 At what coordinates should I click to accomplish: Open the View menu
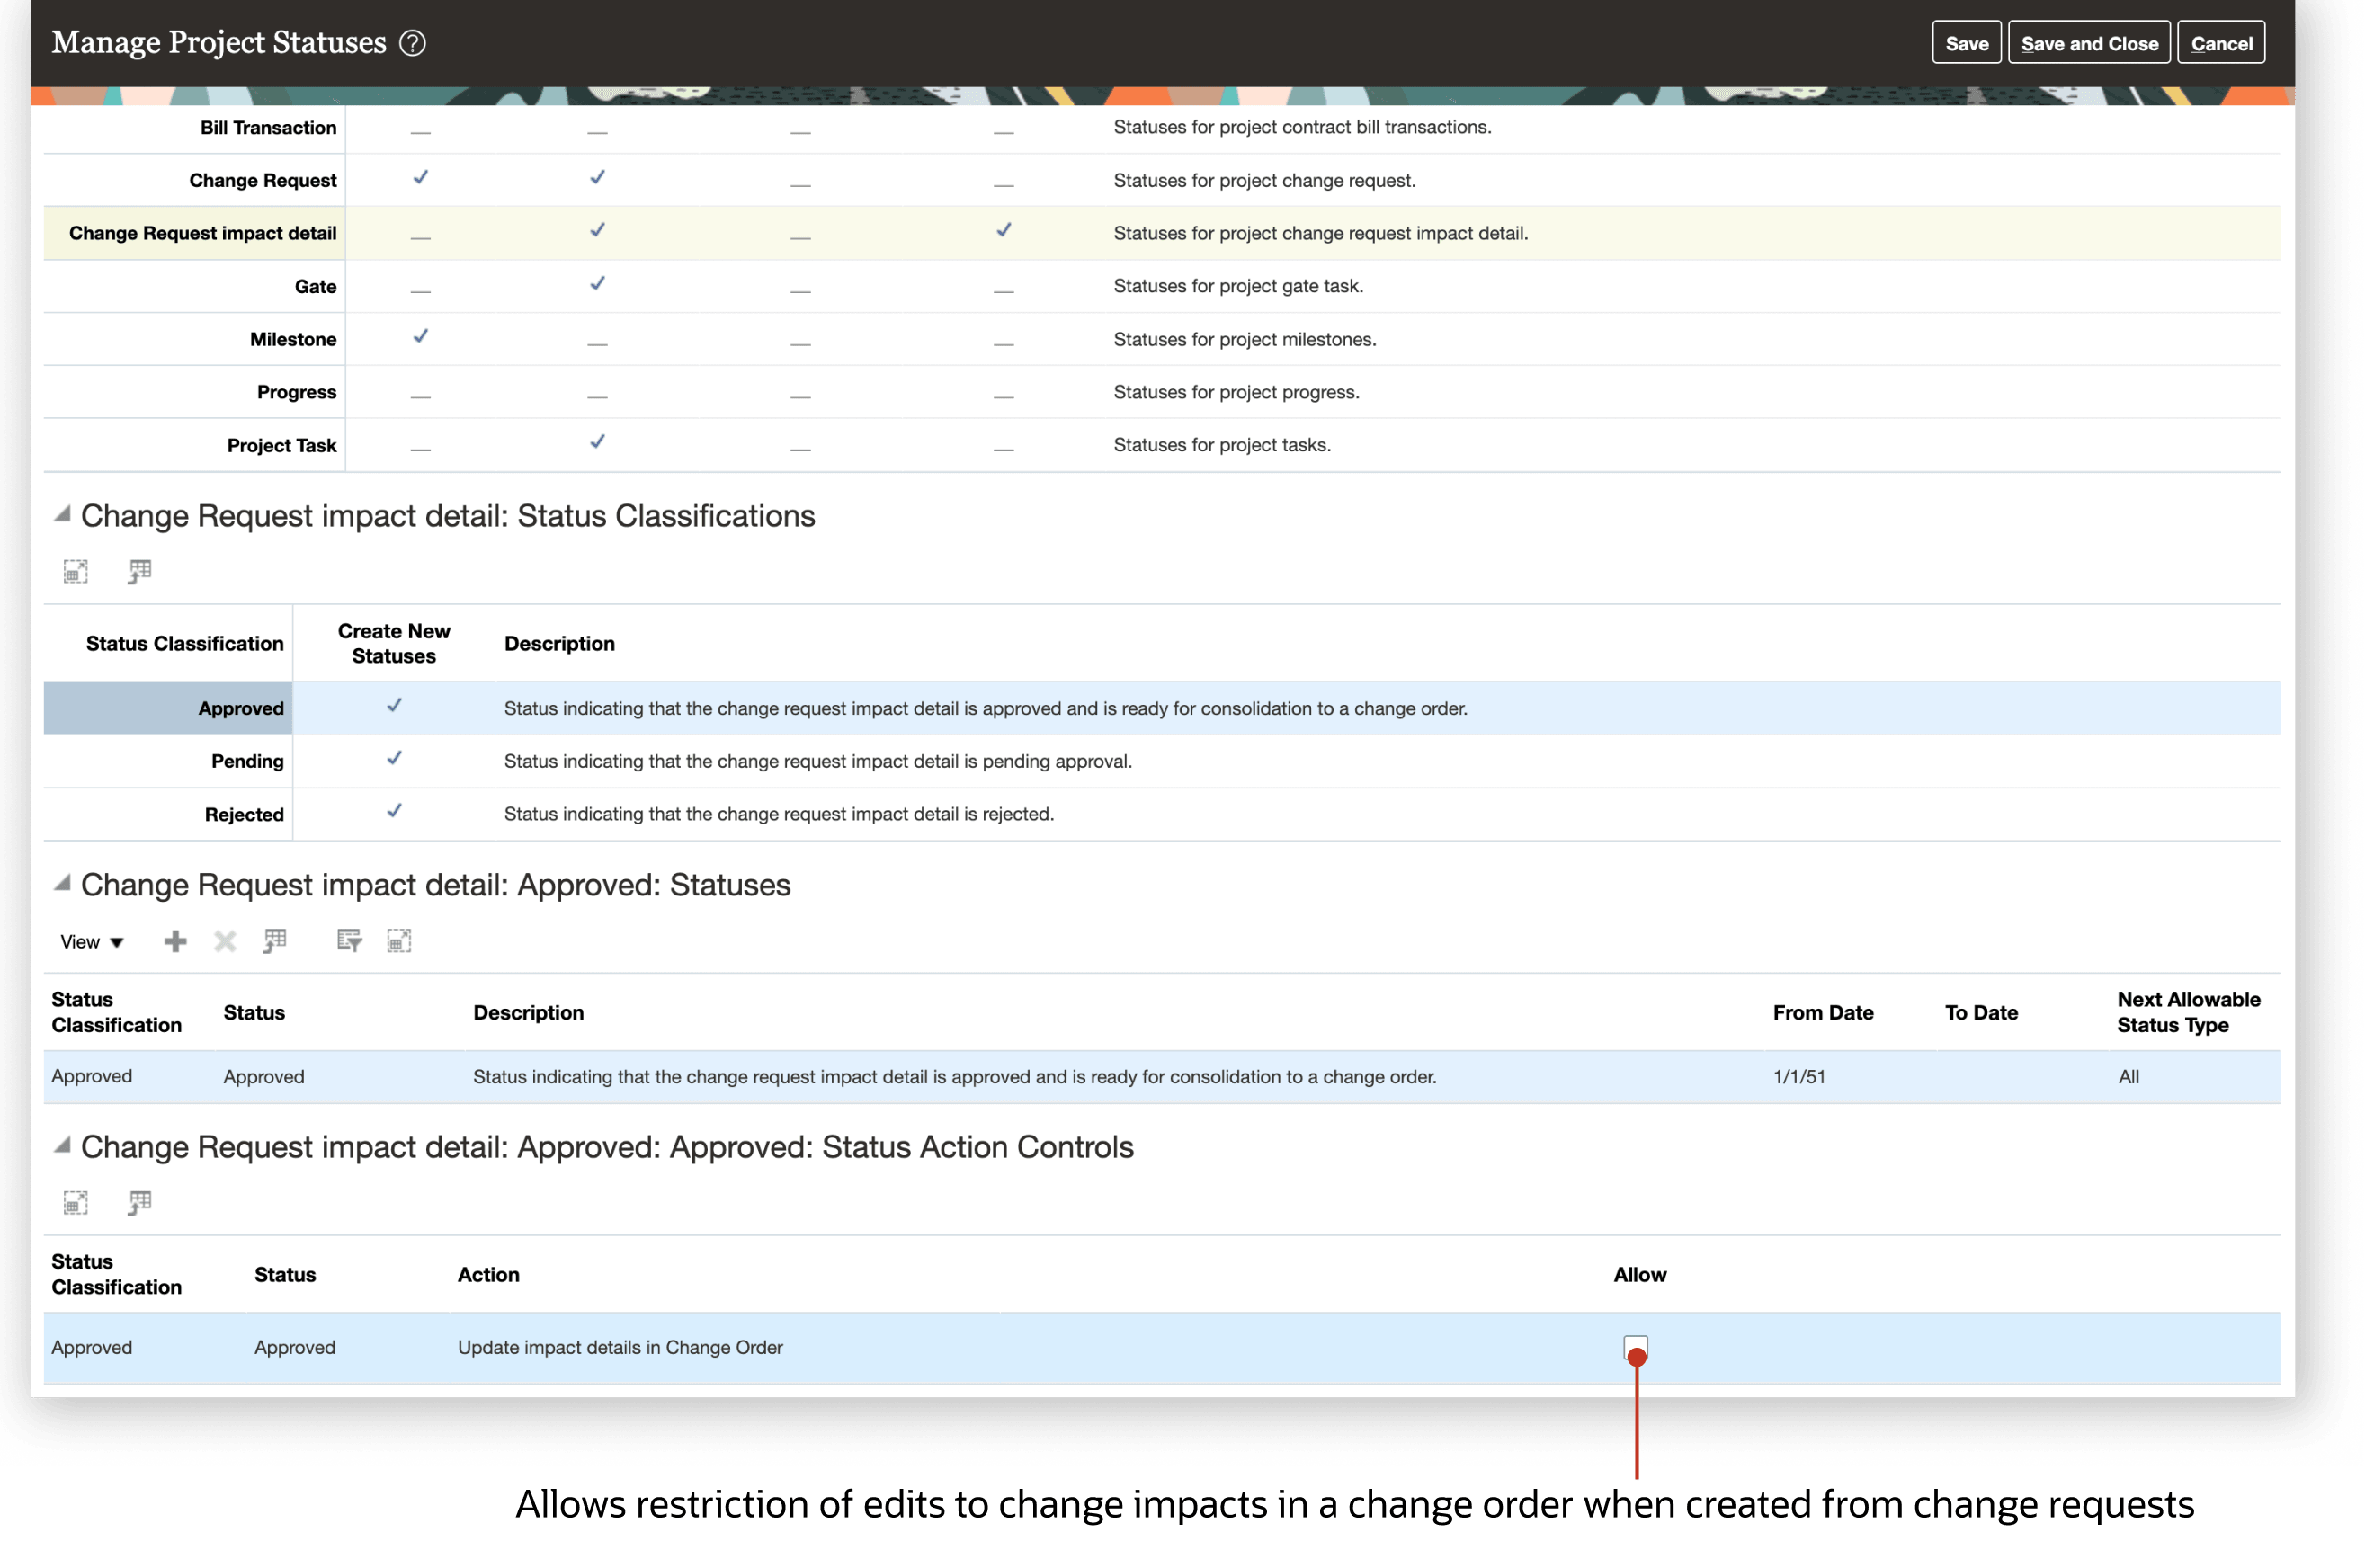pos(90,941)
